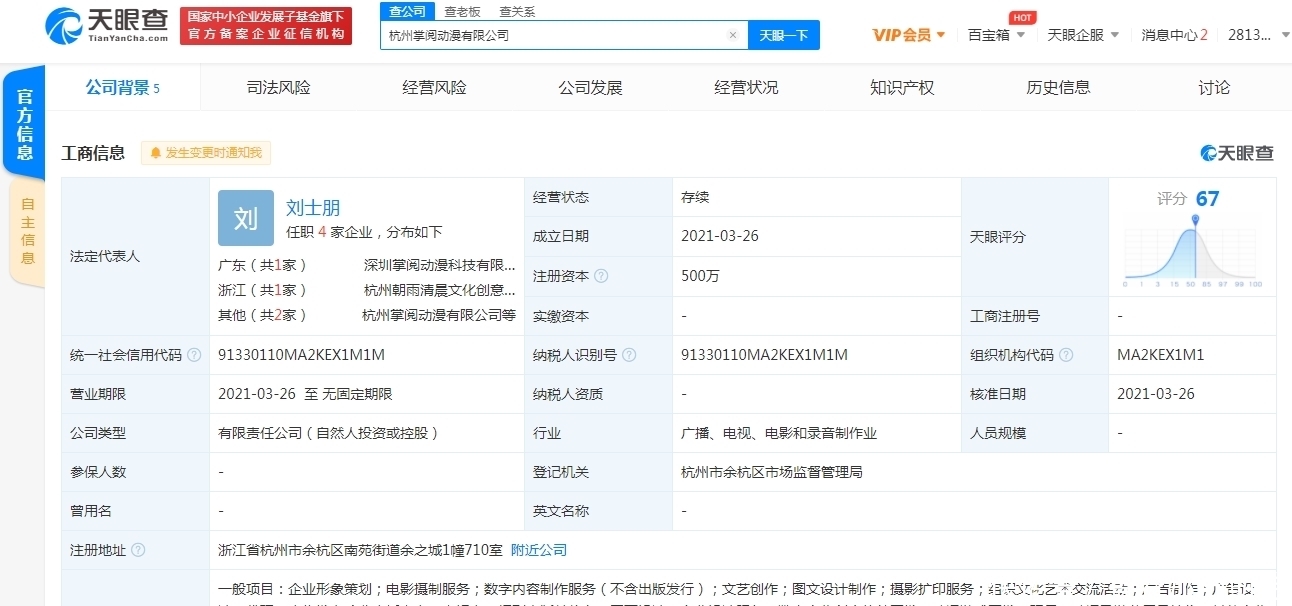This screenshot has width=1292, height=606.
Task: Click 发生变更时通知我 bell button
Action: [x=206, y=153]
